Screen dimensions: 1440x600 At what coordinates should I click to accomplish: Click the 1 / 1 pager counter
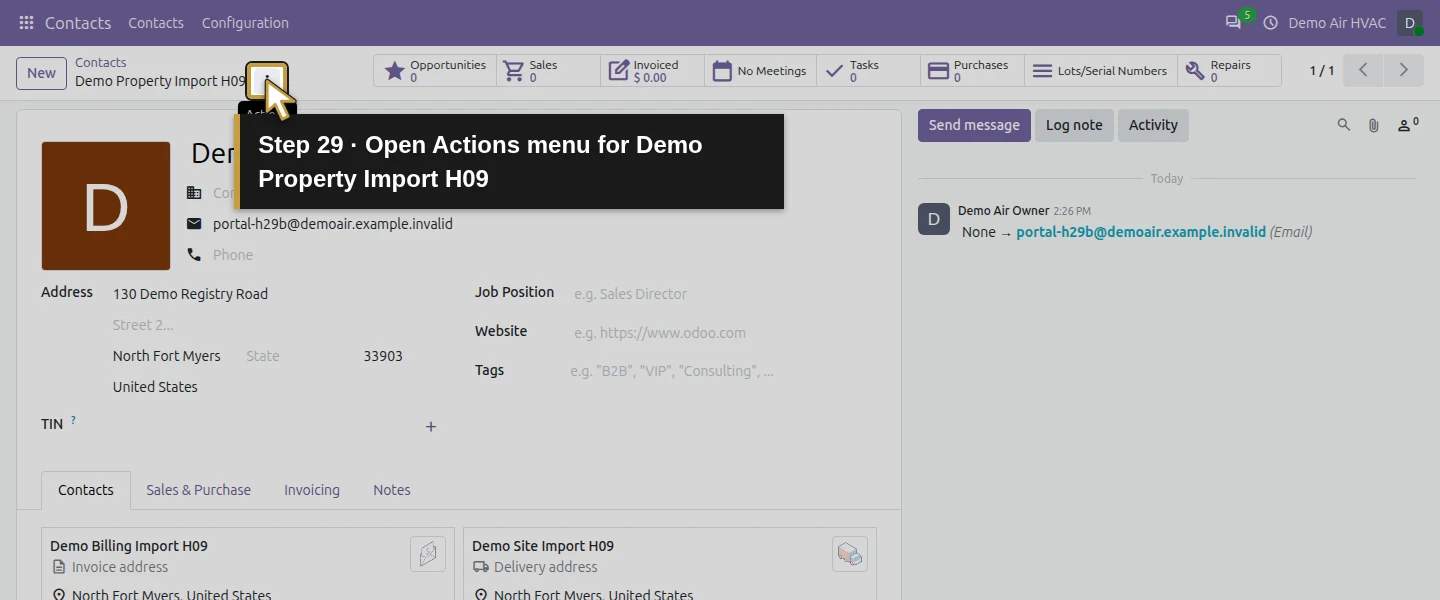point(1322,71)
